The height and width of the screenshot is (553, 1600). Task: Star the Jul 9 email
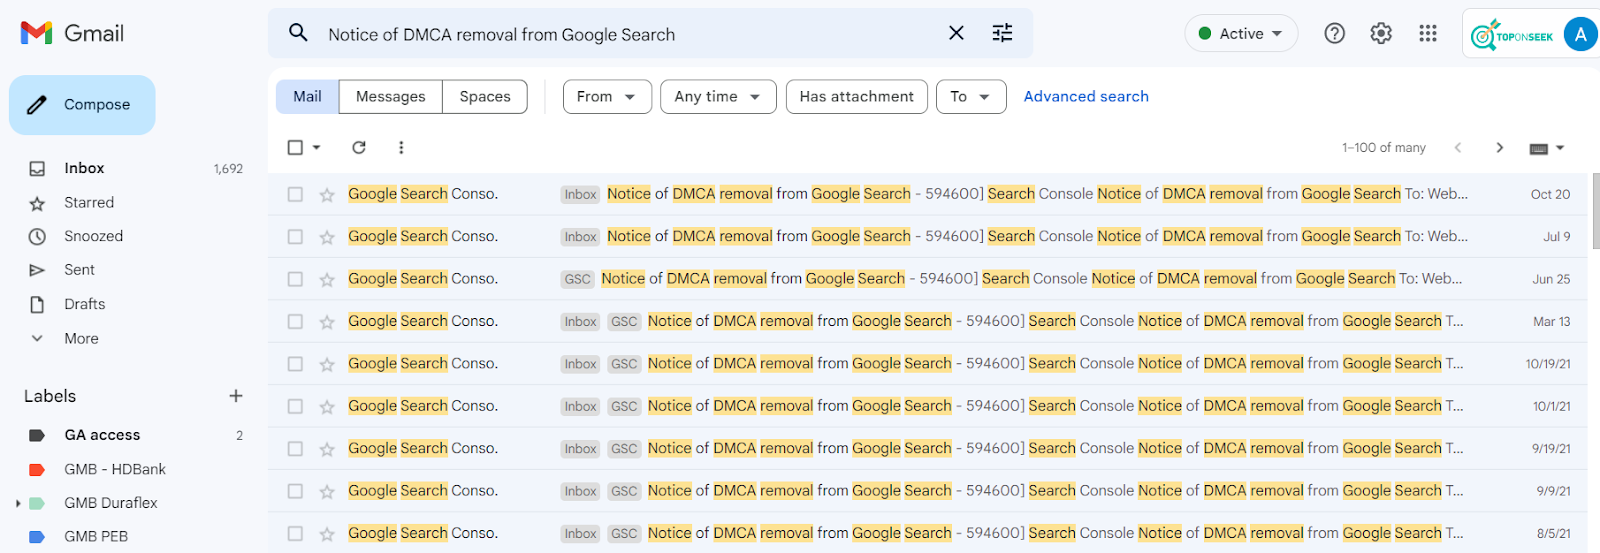click(x=327, y=237)
